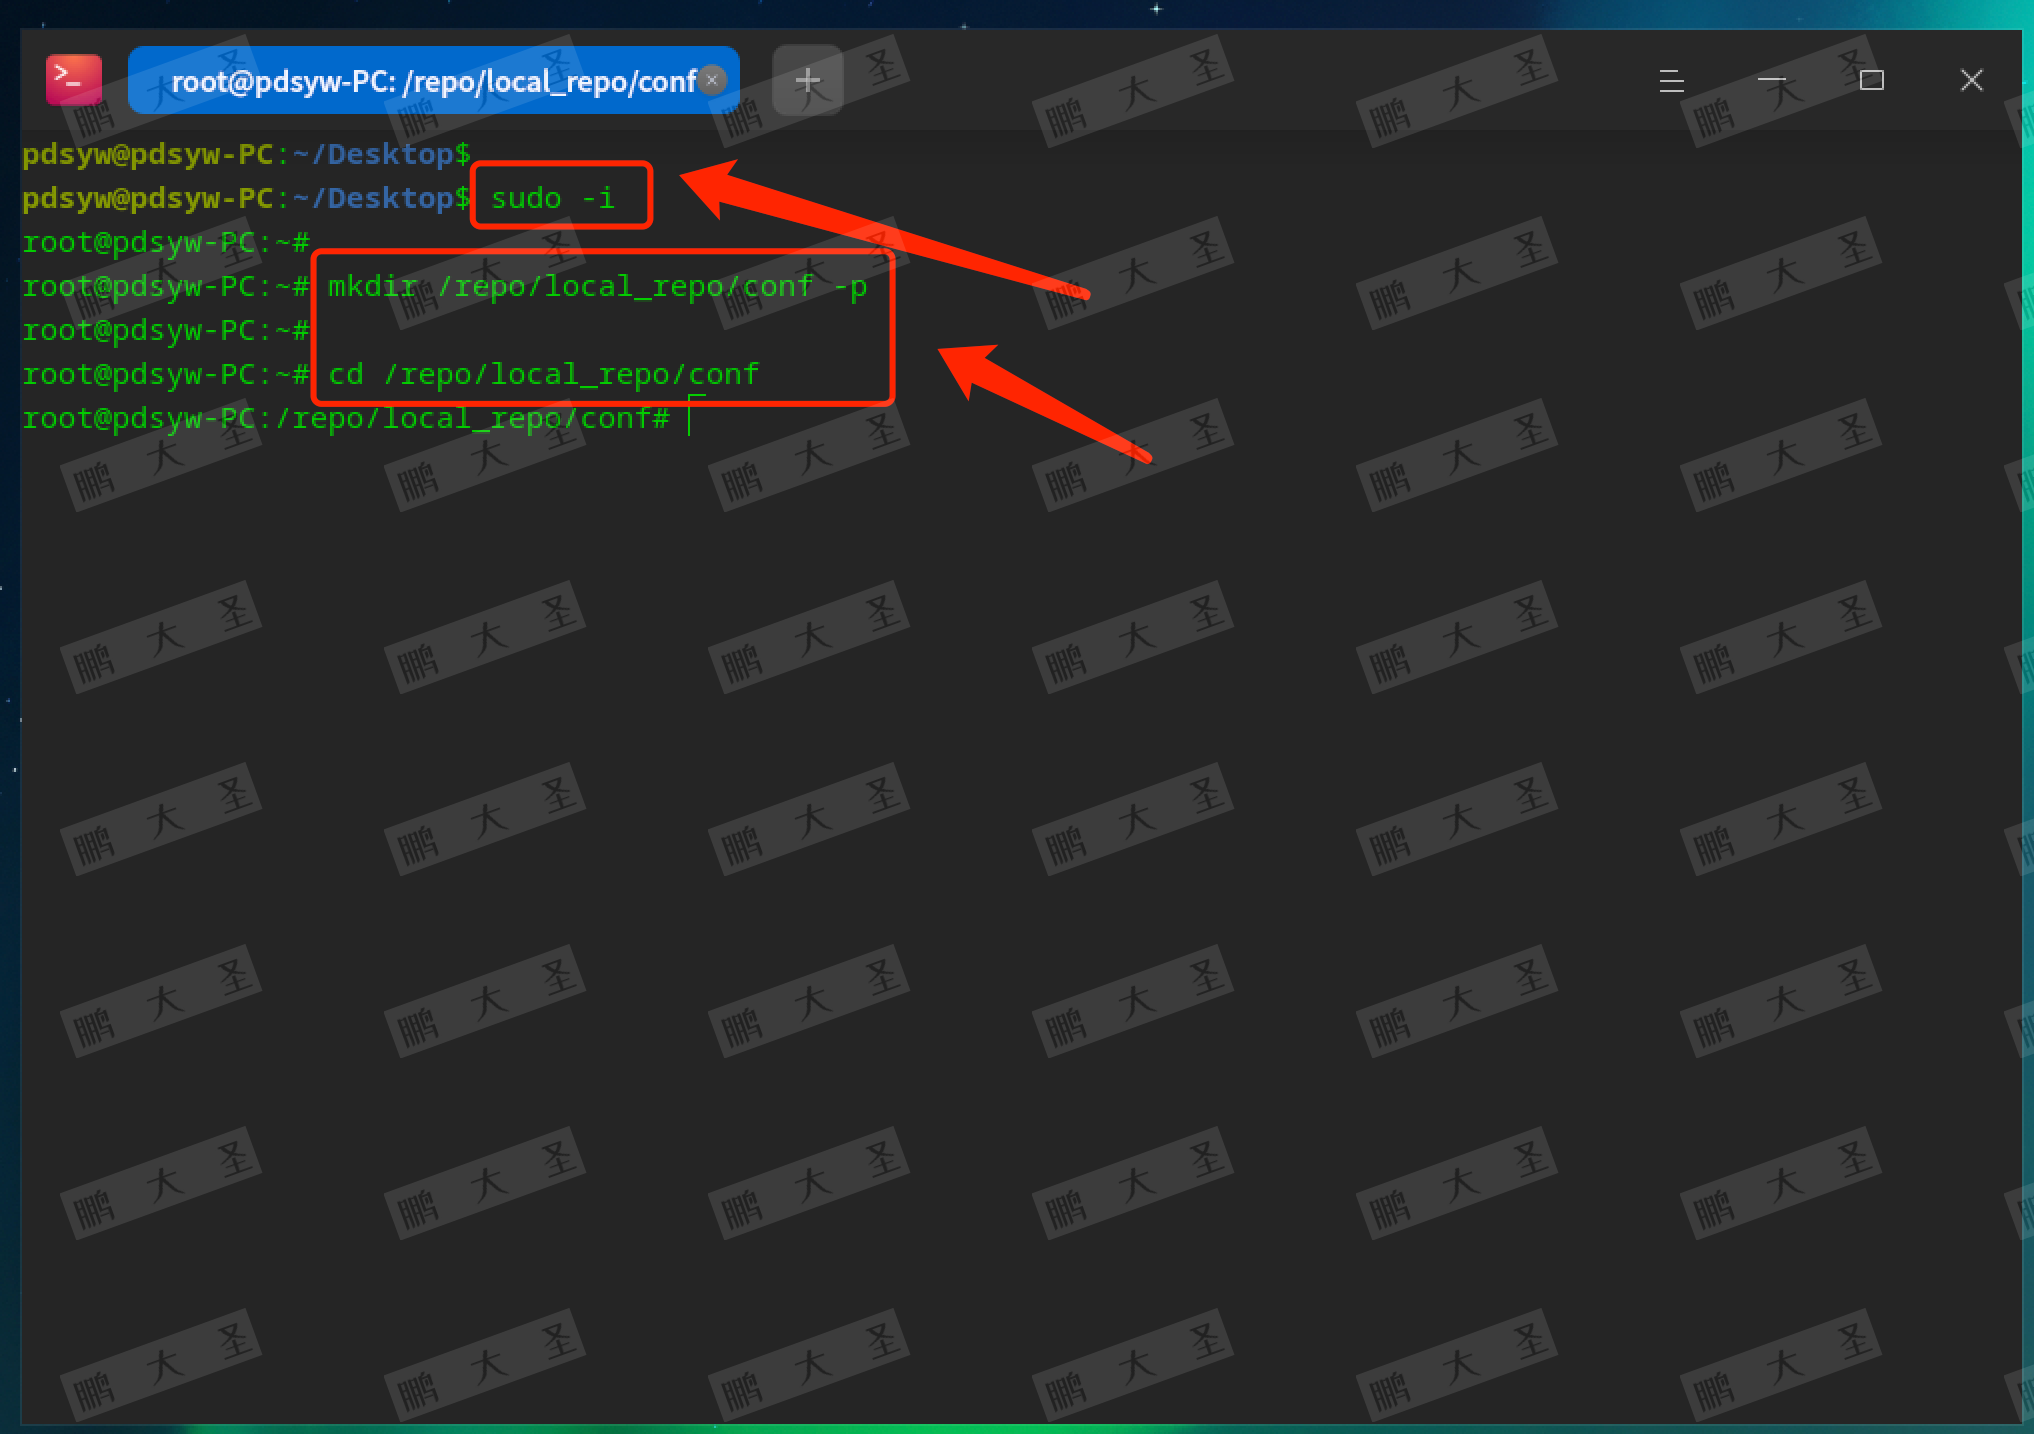Image resolution: width=2034 pixels, height=1434 pixels.
Task: Click the first 'pdsyw@pdsyw-PC:~/Desktop$' prompt line
Action: (x=245, y=154)
